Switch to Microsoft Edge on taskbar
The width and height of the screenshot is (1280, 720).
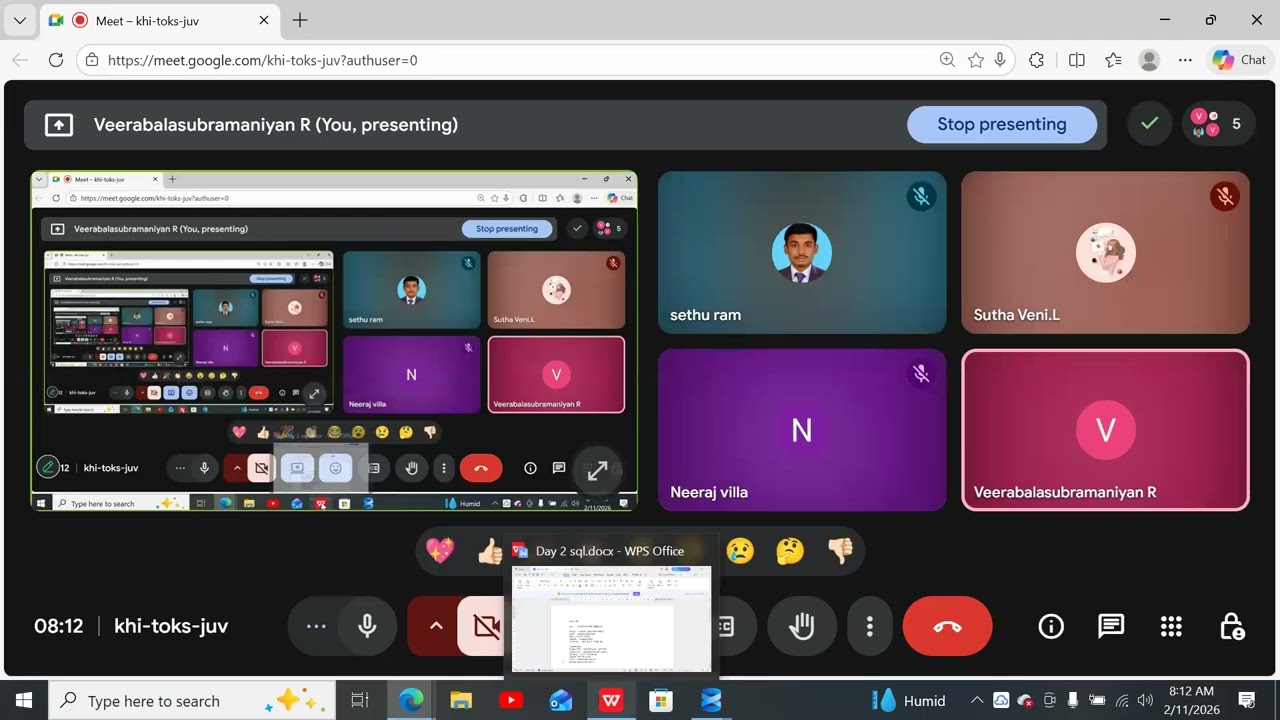[411, 700]
